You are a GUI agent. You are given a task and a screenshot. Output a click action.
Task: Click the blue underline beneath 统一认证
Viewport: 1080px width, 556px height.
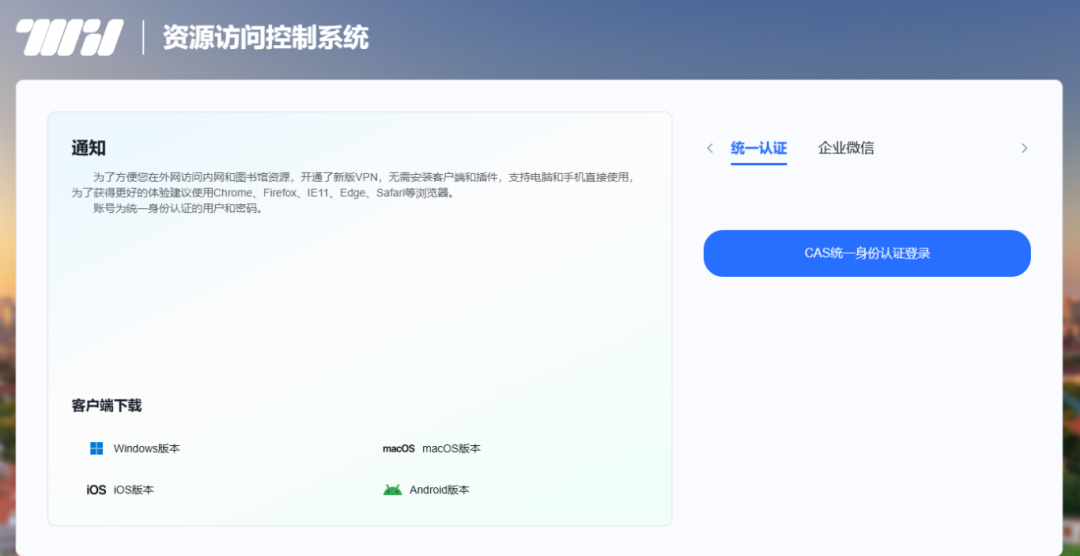tap(758, 163)
